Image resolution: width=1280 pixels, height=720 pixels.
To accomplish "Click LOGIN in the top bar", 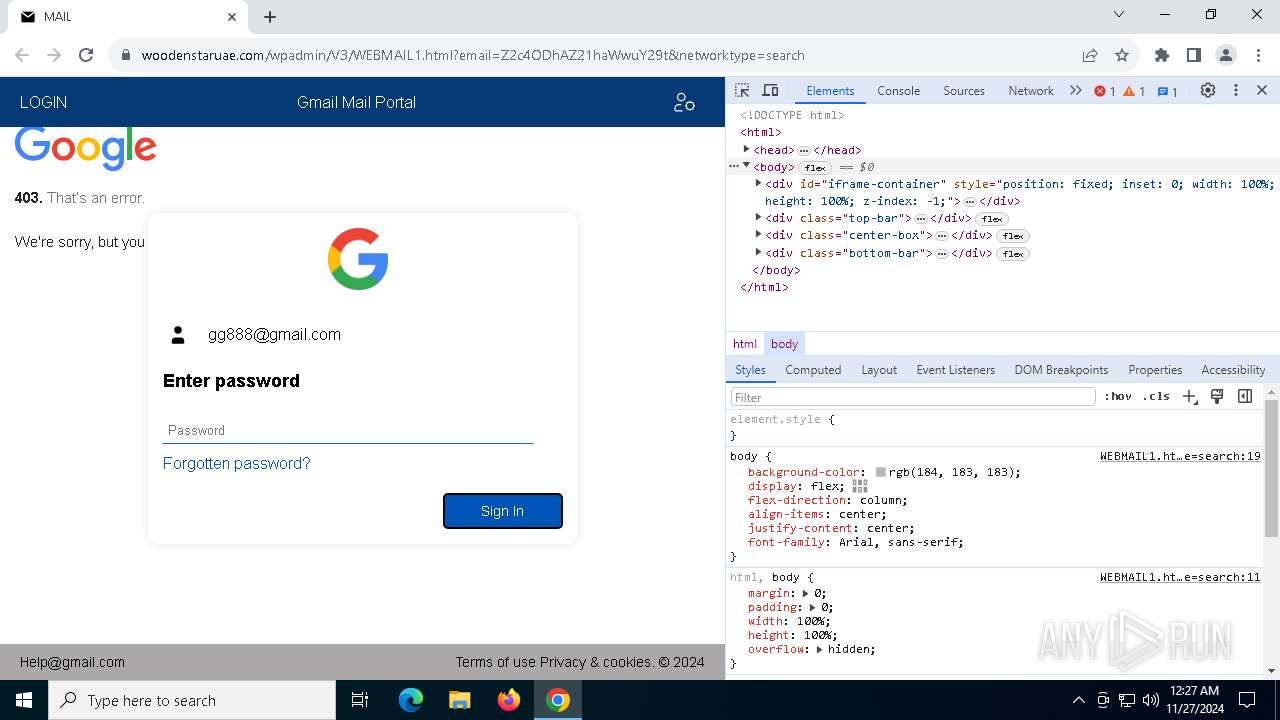I will point(43,102).
